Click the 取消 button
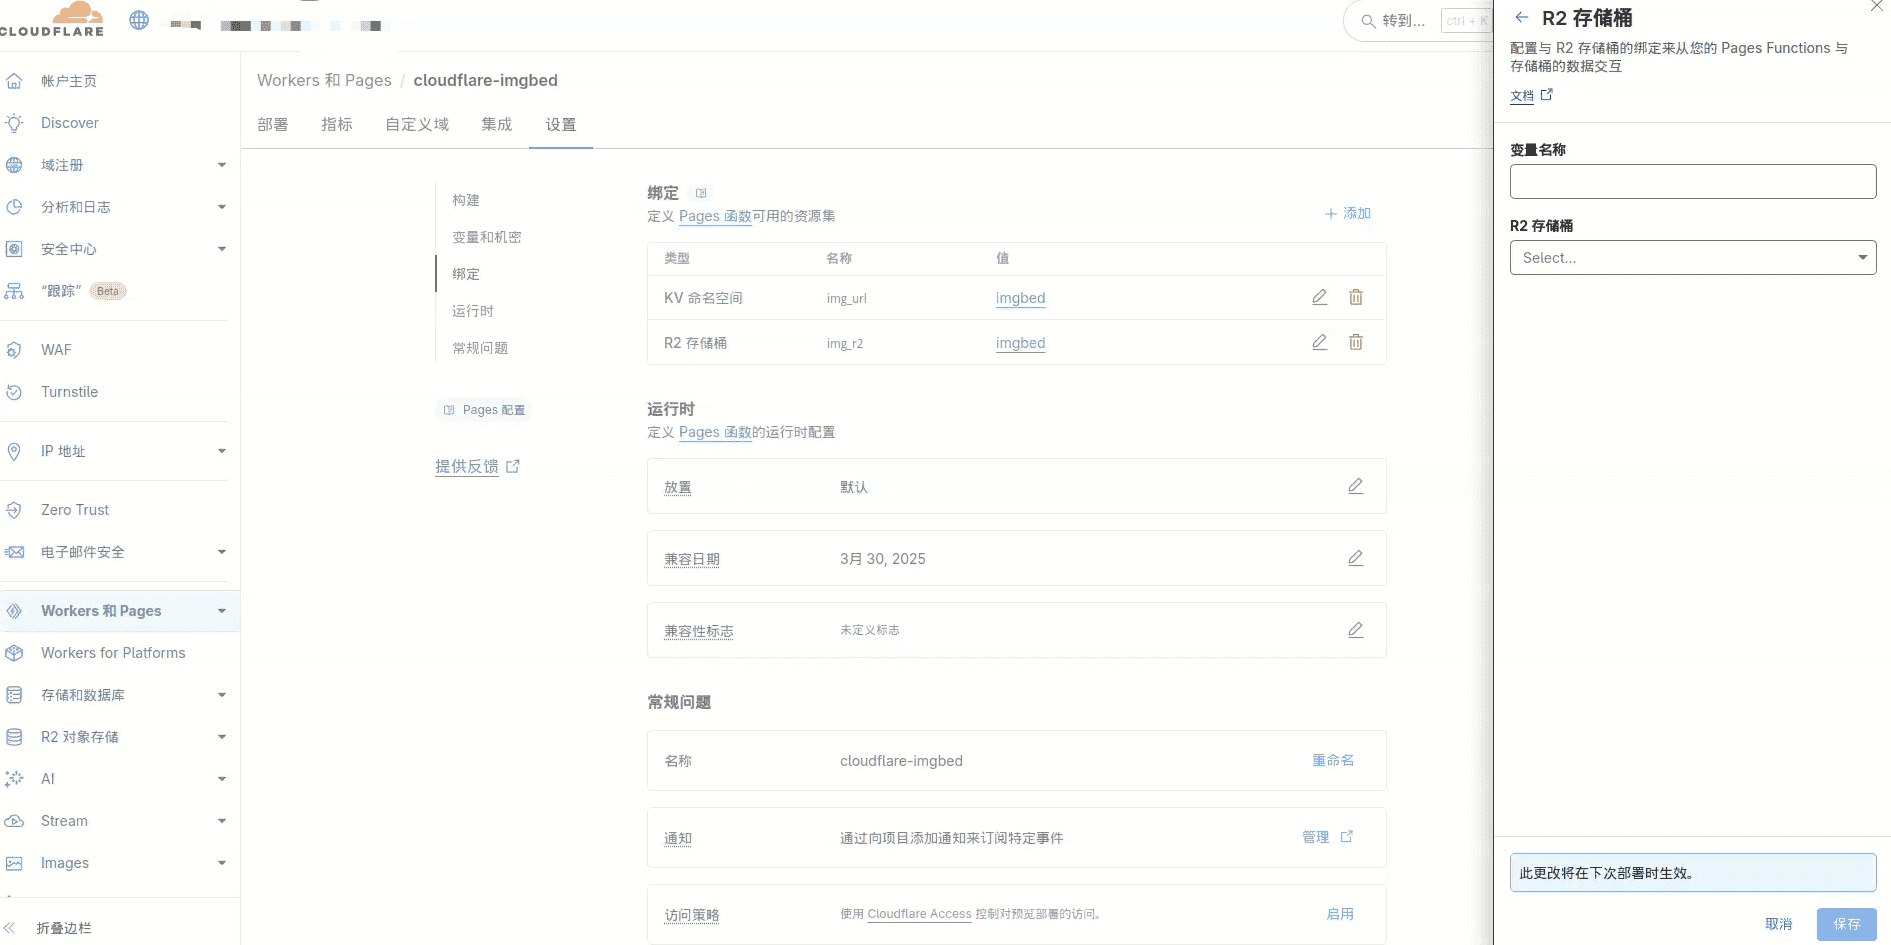The height and width of the screenshot is (945, 1891). coord(1779,924)
